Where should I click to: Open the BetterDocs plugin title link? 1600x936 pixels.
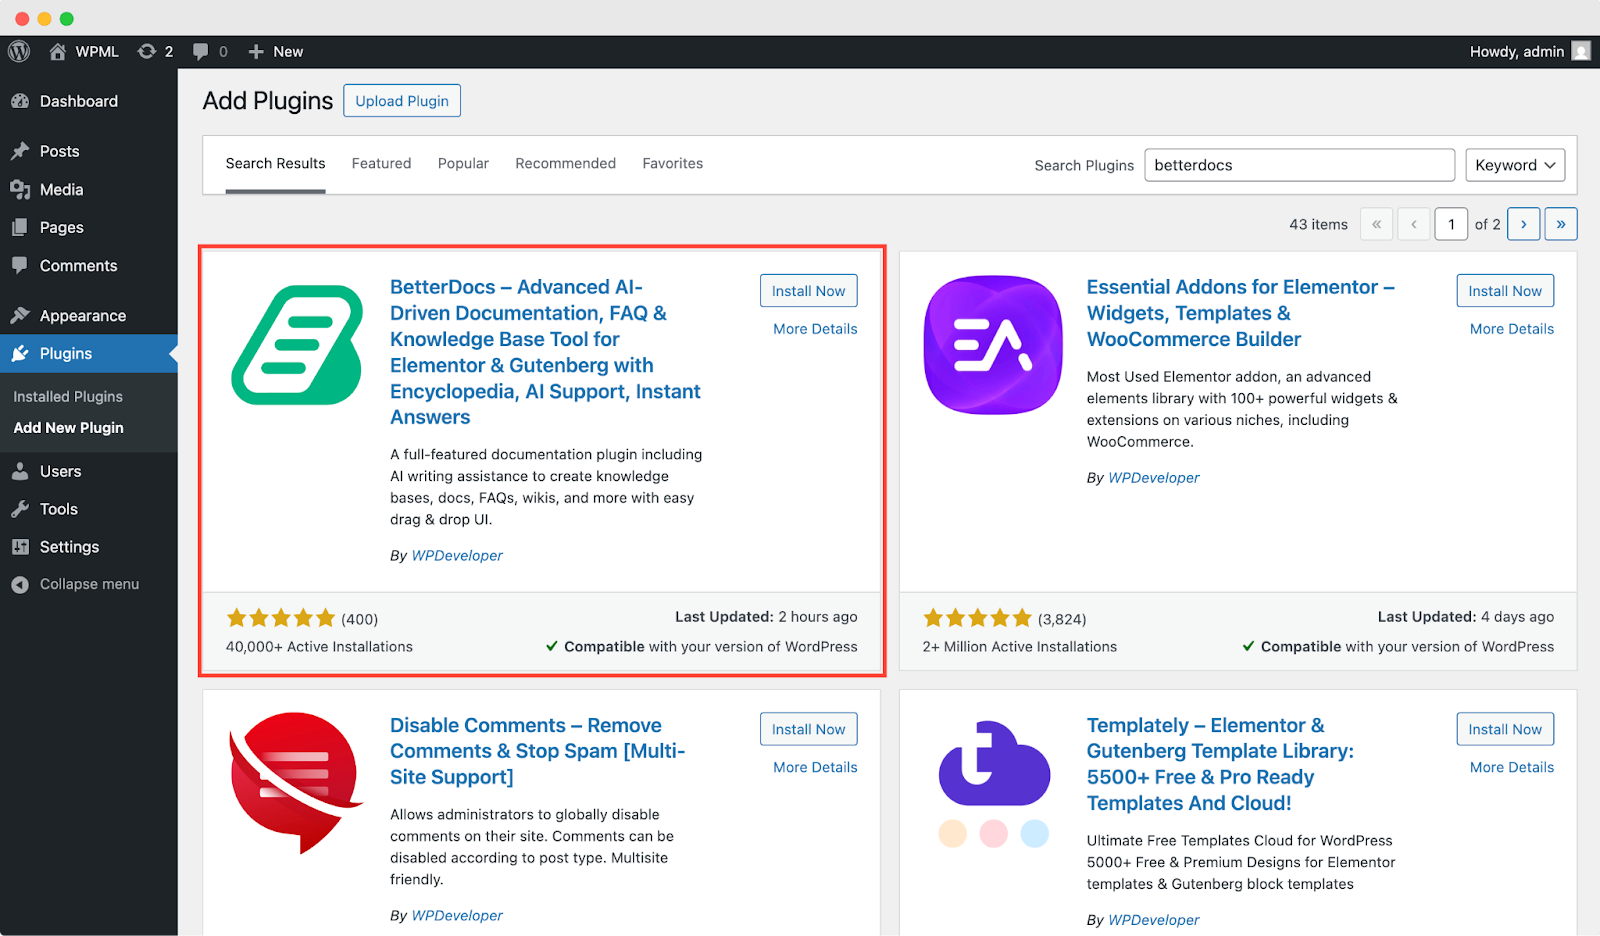546,352
